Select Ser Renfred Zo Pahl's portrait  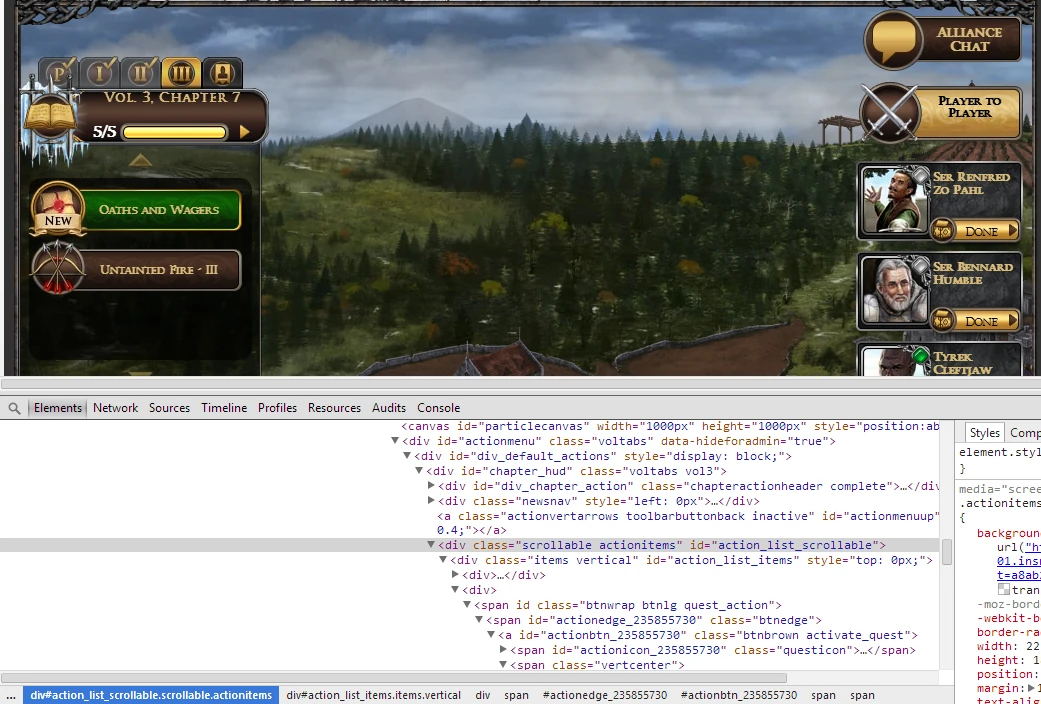tap(894, 200)
